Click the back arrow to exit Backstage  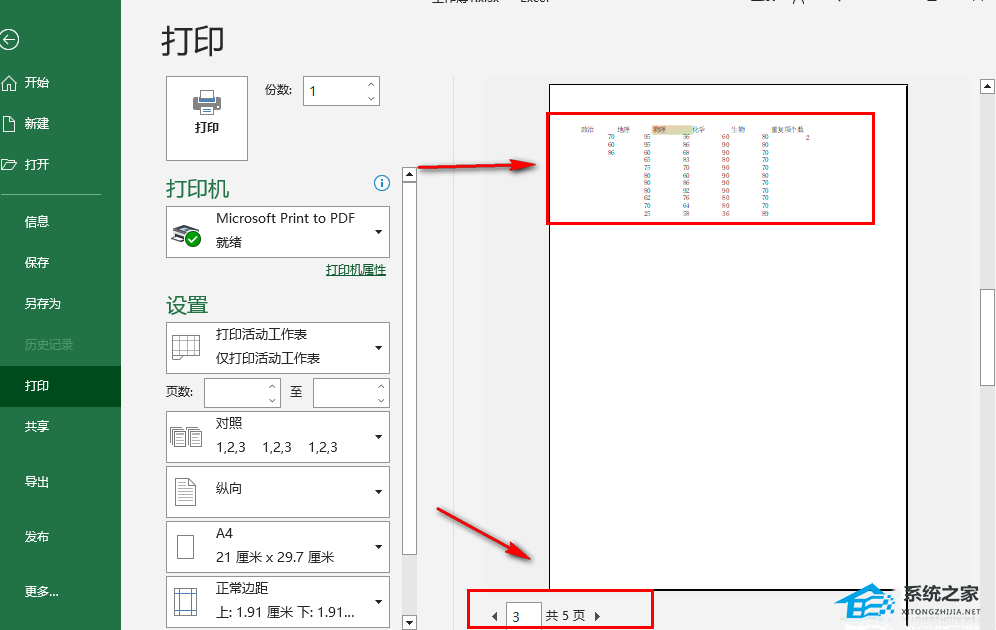[x=8, y=40]
